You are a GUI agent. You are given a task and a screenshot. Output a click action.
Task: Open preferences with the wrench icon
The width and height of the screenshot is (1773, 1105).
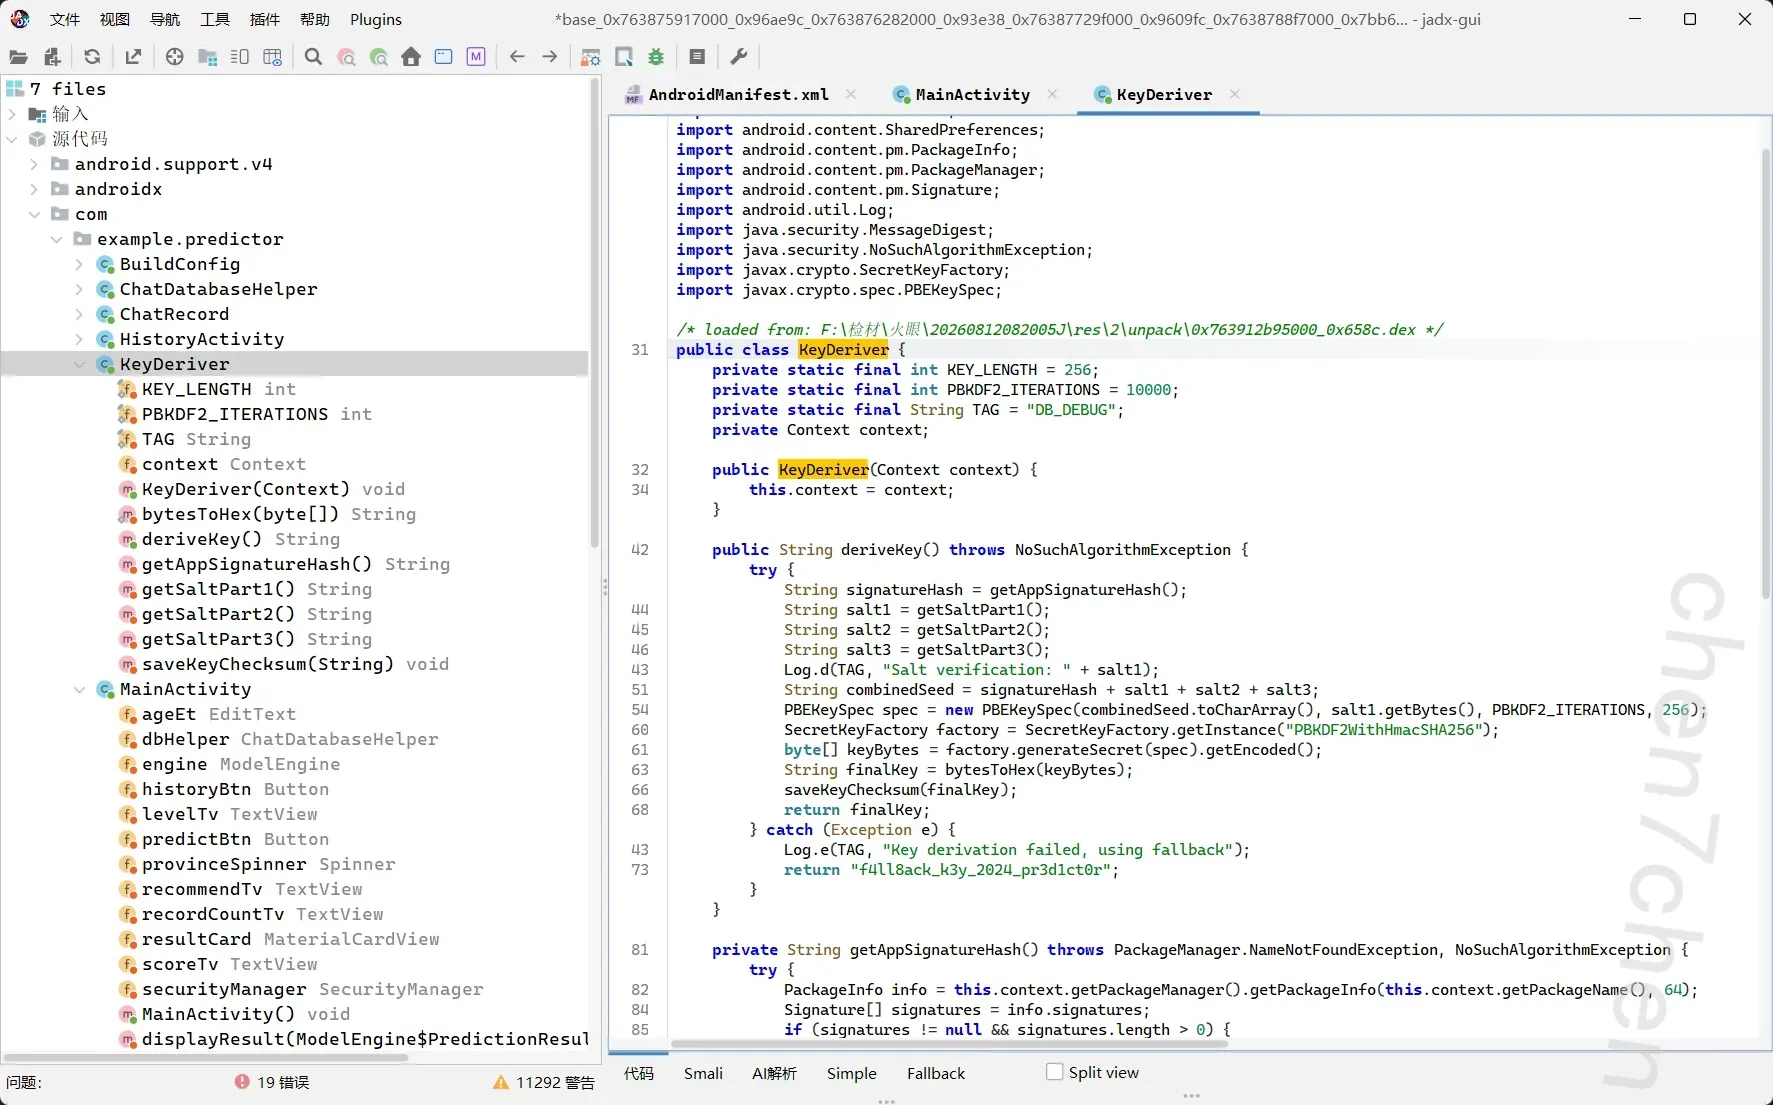[739, 57]
